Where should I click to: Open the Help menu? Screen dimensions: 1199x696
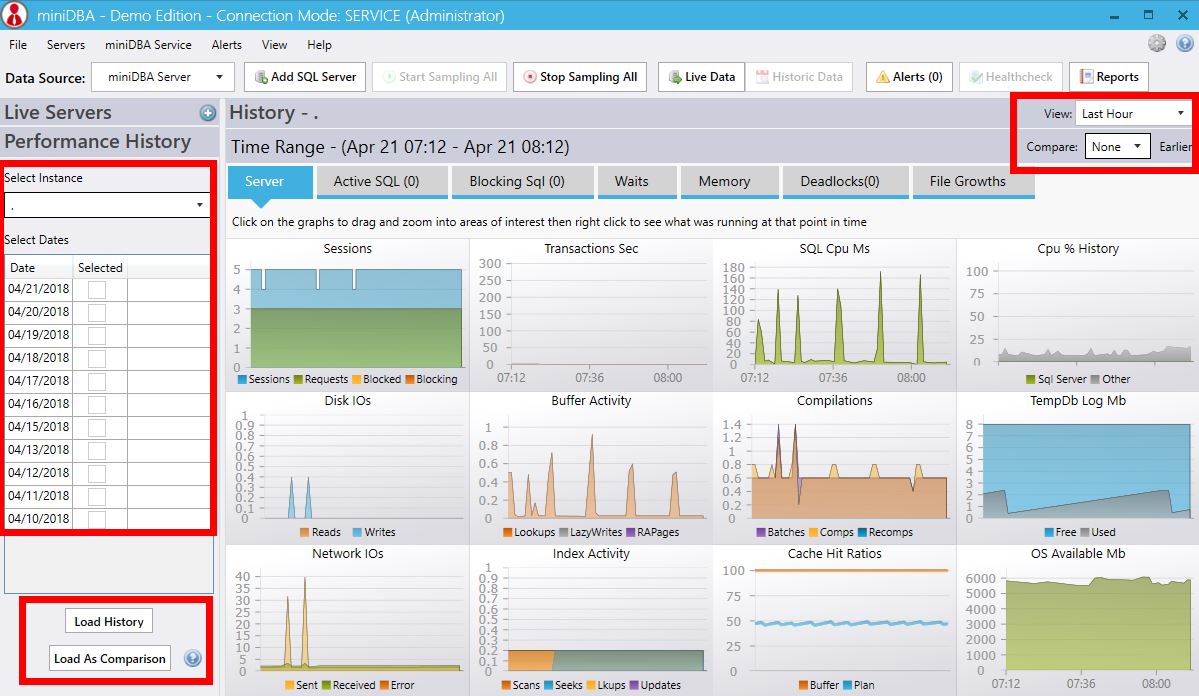pos(320,44)
